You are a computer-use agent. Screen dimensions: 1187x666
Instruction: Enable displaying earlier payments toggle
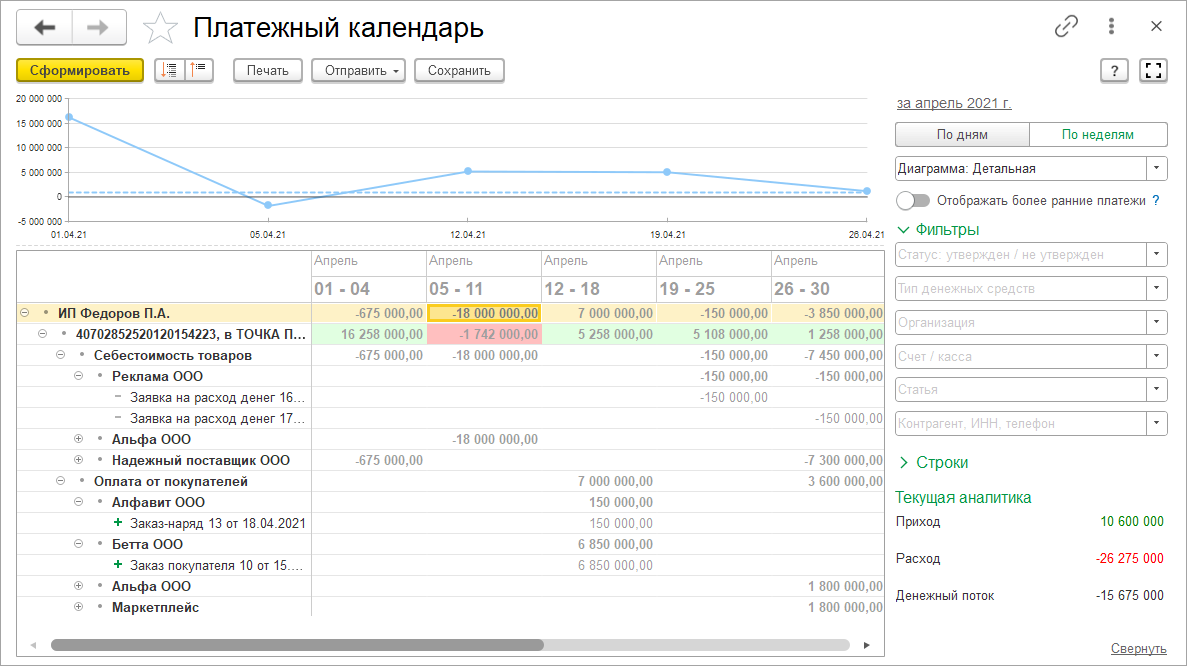pyautogui.click(x=913, y=200)
